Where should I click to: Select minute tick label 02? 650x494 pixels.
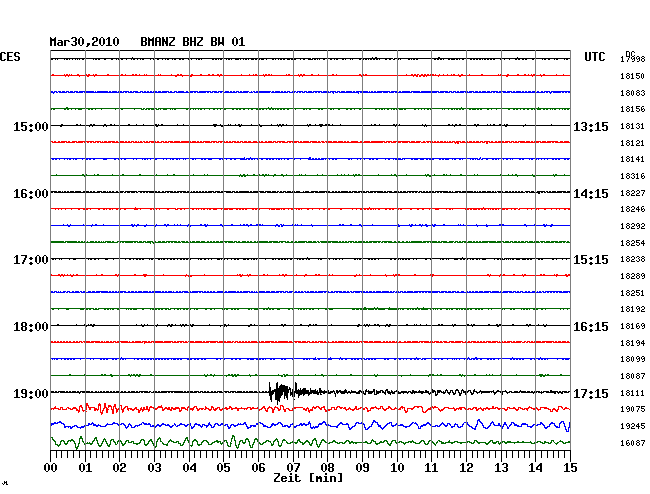(119, 468)
